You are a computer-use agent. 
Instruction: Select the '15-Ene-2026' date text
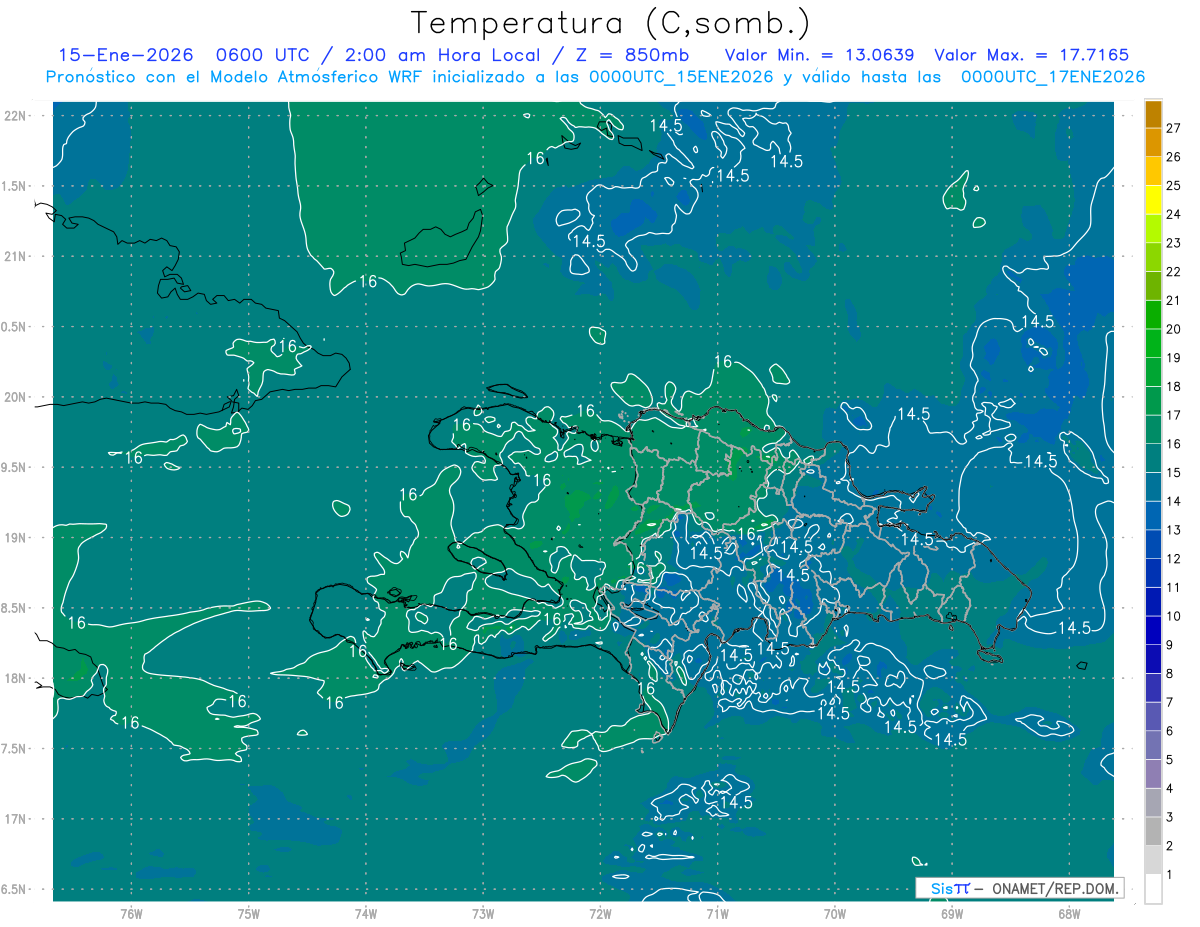(x=125, y=55)
